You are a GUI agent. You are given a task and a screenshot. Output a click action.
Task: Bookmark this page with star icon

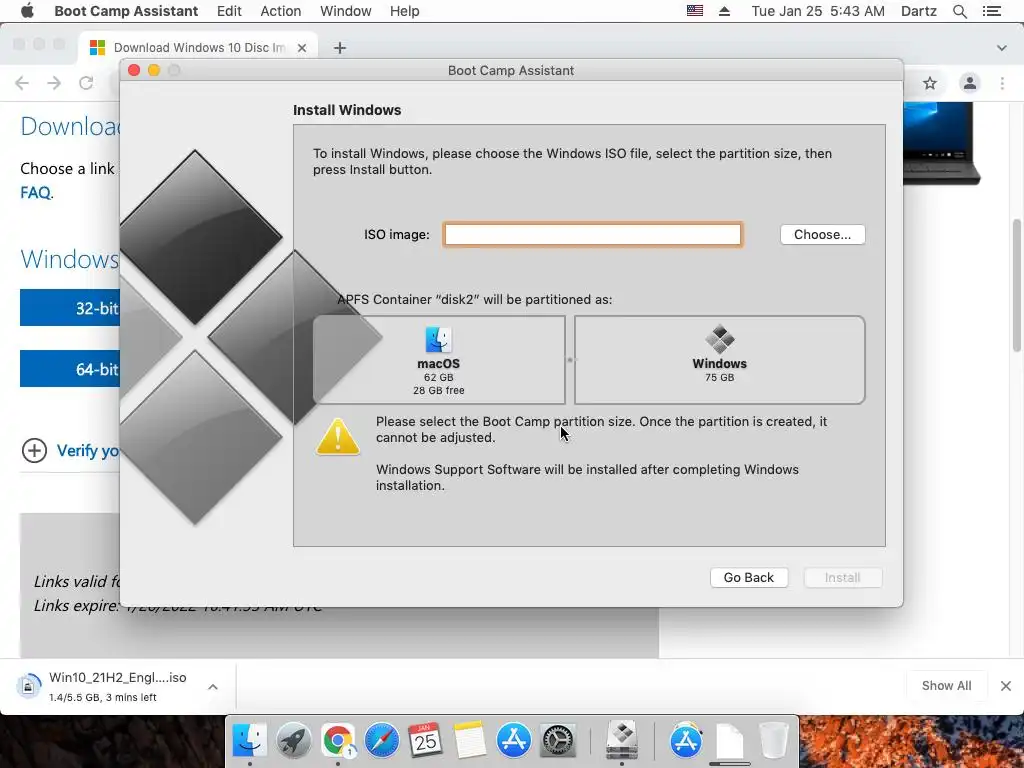930,83
